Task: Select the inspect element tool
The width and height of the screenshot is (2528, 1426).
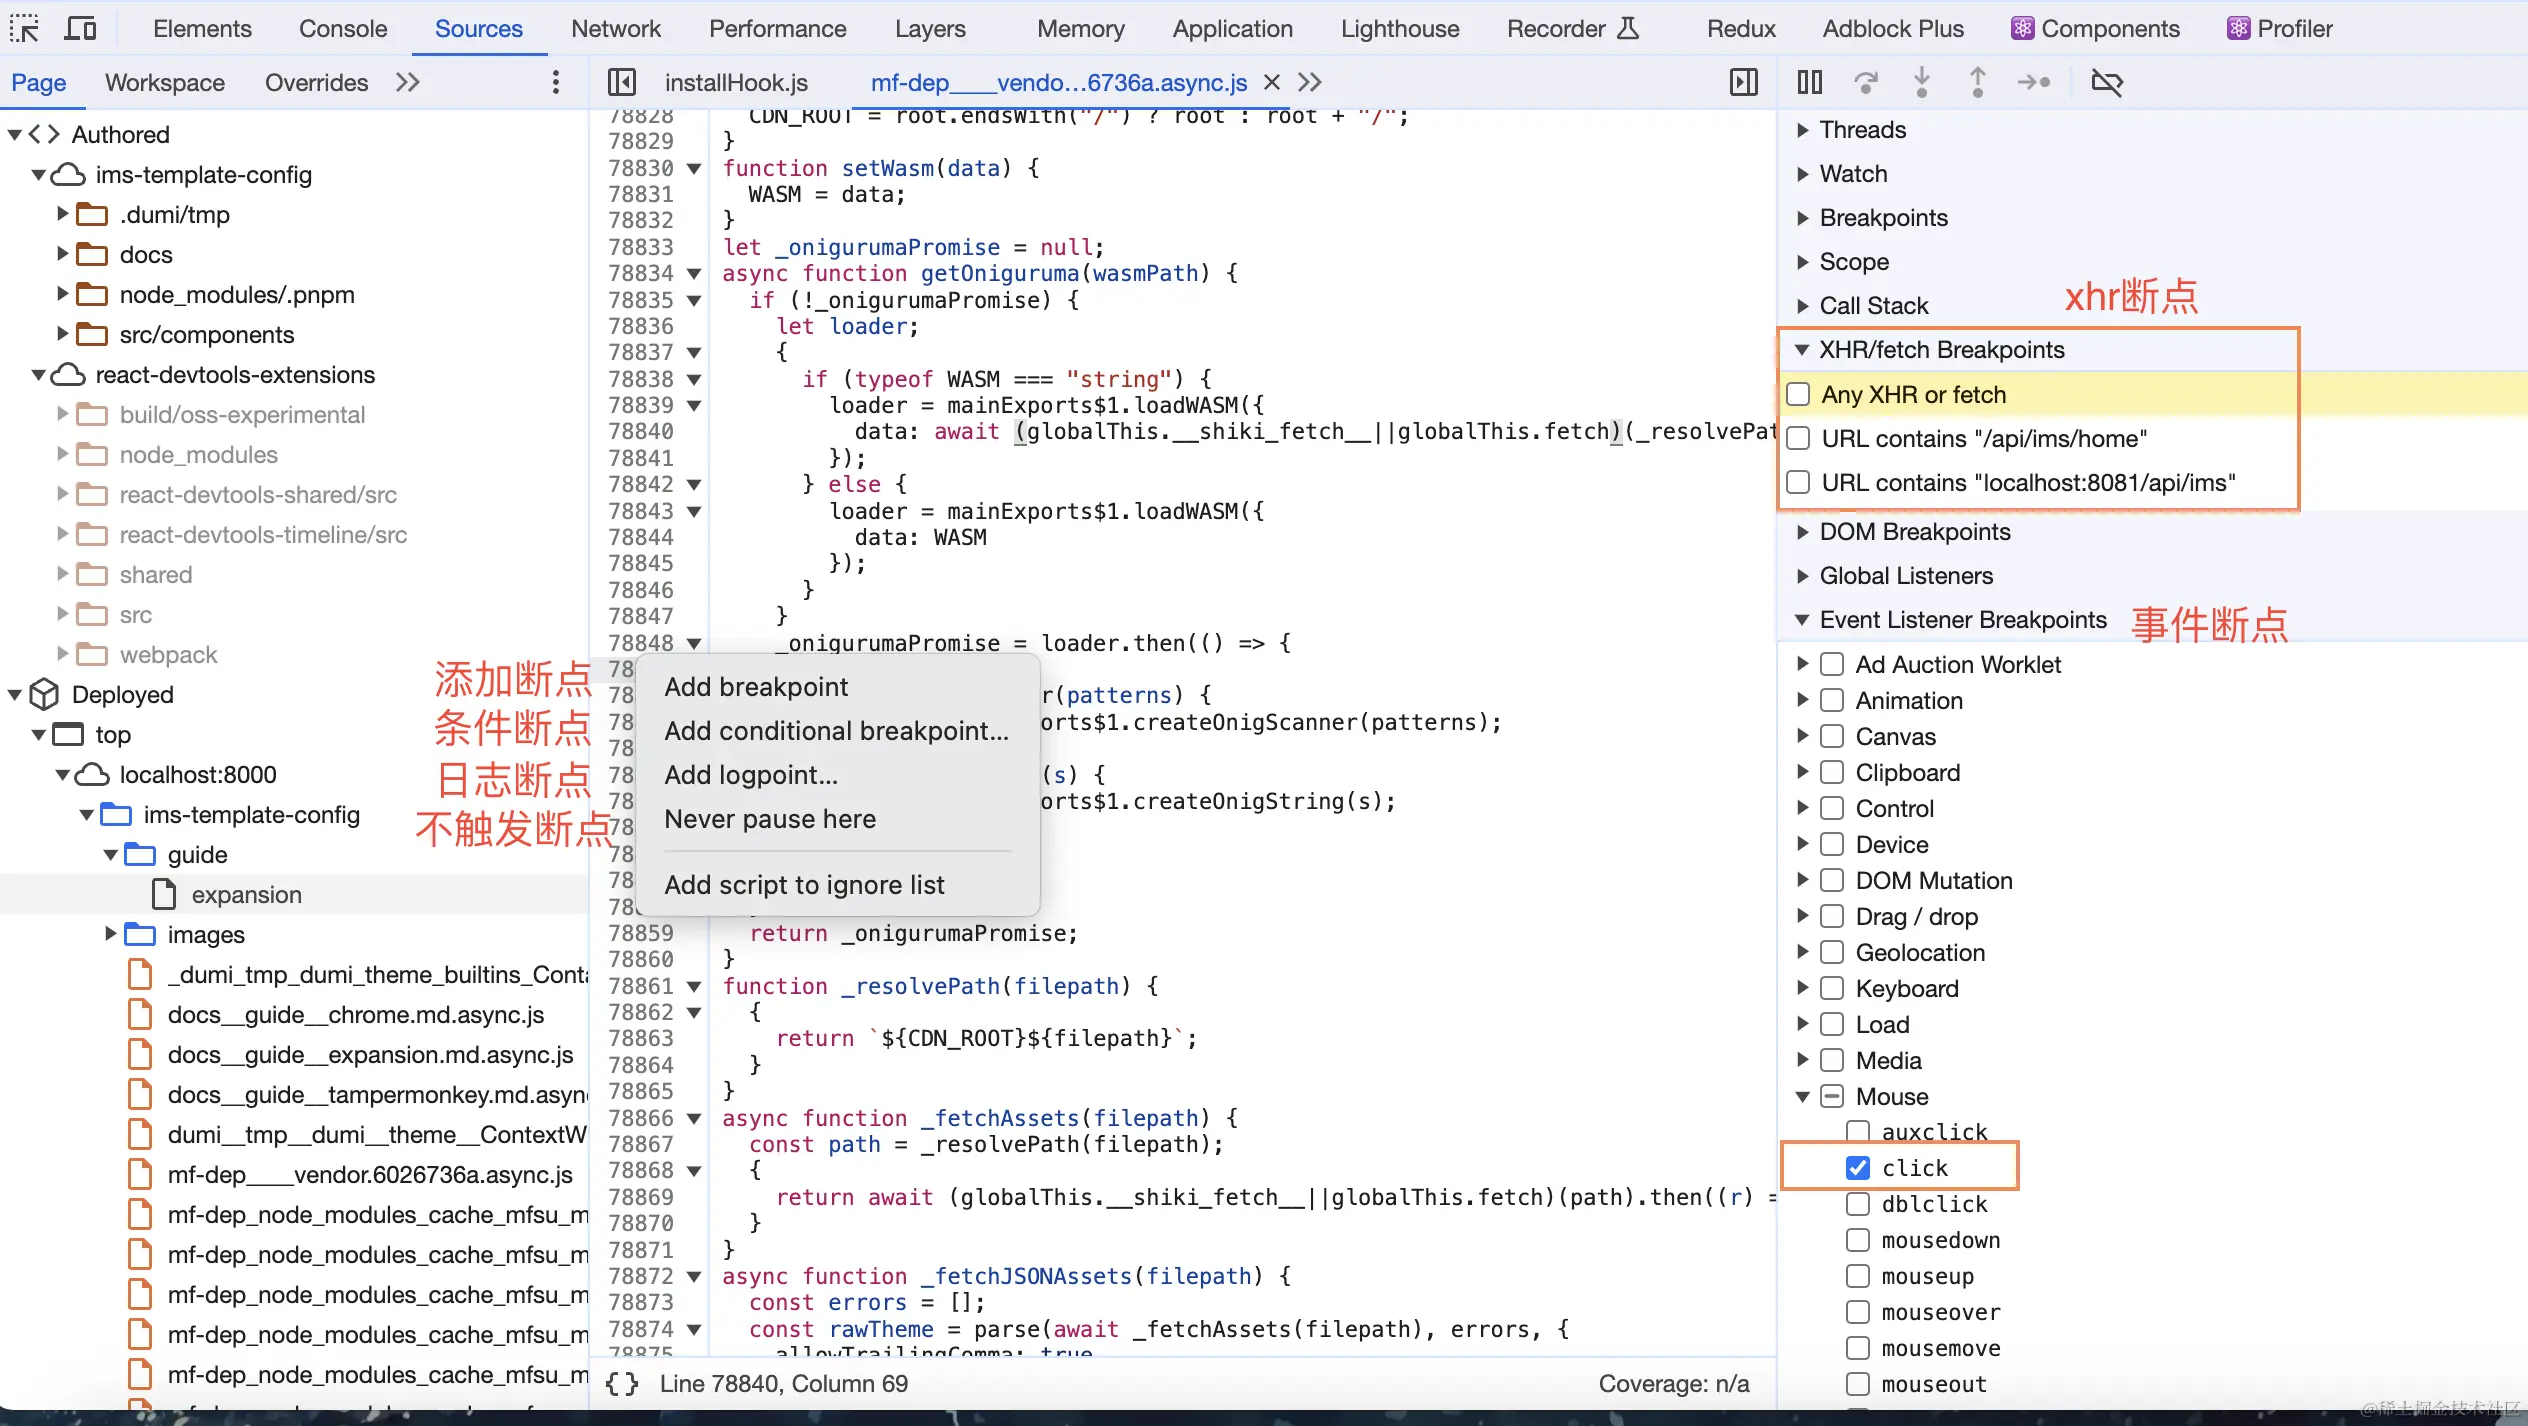Action: pyautogui.click(x=24, y=28)
